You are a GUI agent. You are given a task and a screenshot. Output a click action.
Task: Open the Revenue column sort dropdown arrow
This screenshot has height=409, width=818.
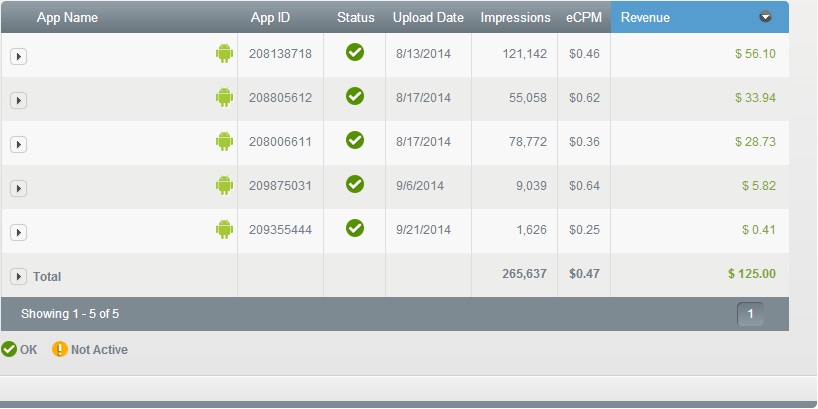tap(765, 17)
